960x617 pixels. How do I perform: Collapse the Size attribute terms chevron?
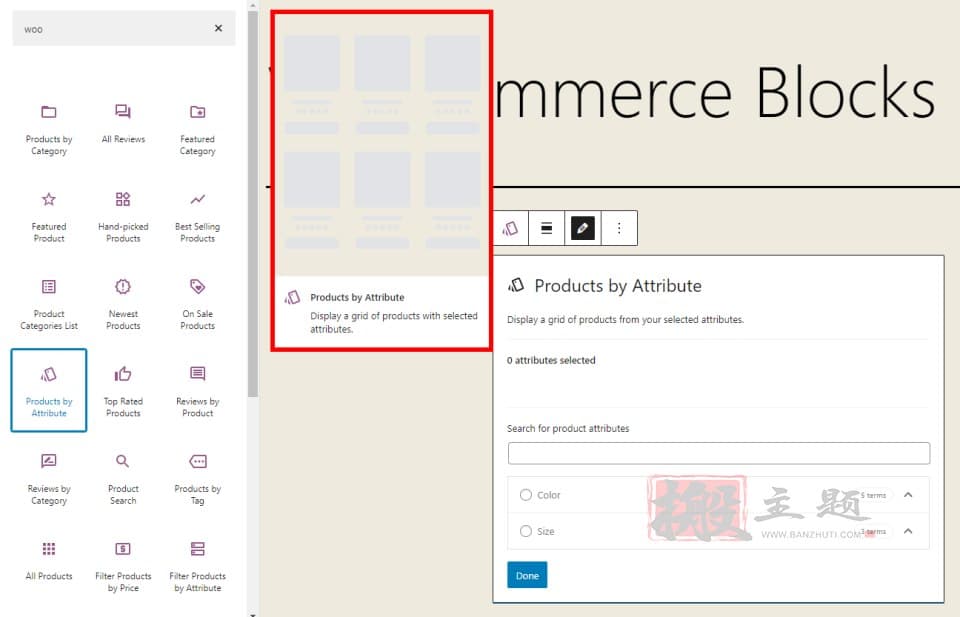coord(909,531)
